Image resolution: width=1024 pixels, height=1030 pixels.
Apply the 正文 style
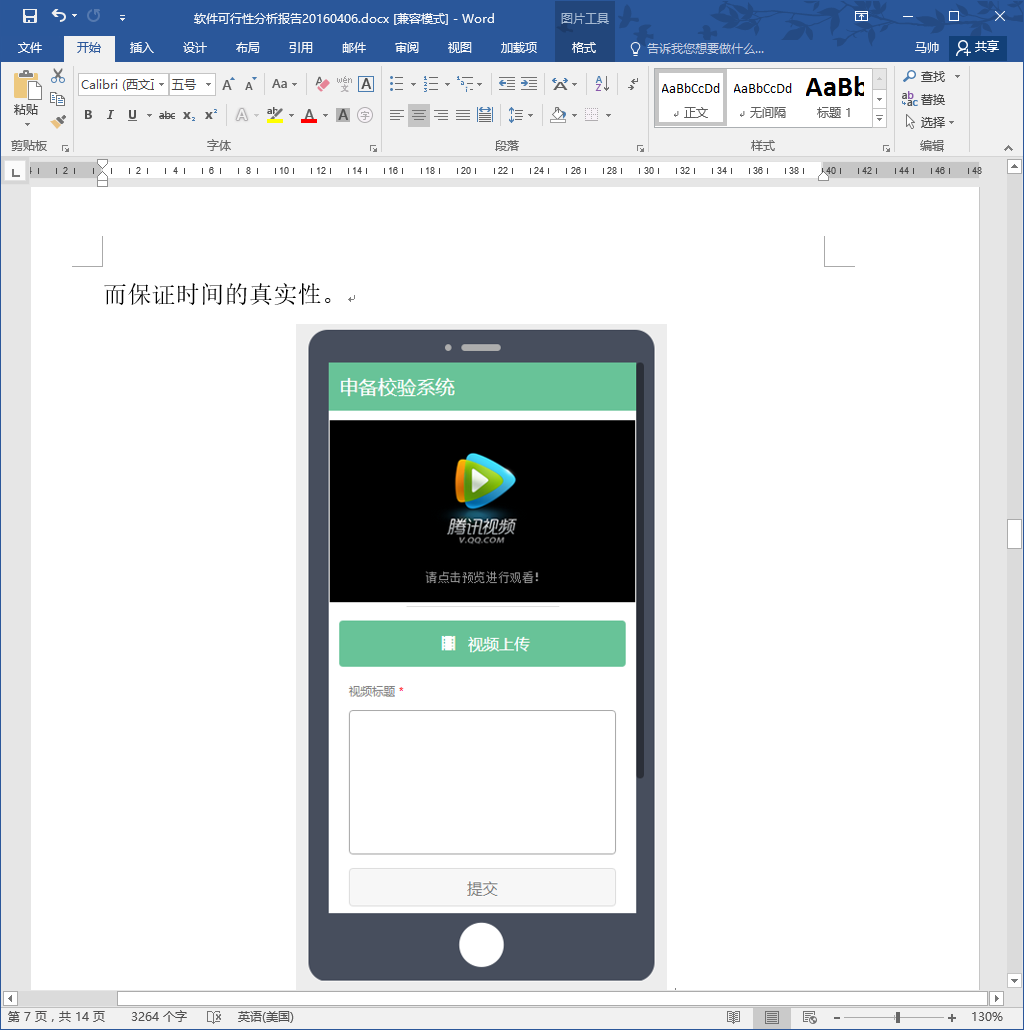coord(690,98)
